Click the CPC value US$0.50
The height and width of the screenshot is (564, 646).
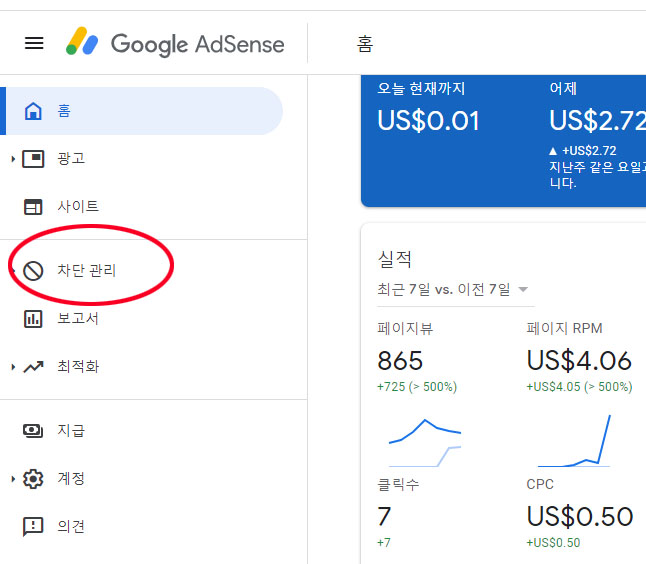click(x=580, y=517)
